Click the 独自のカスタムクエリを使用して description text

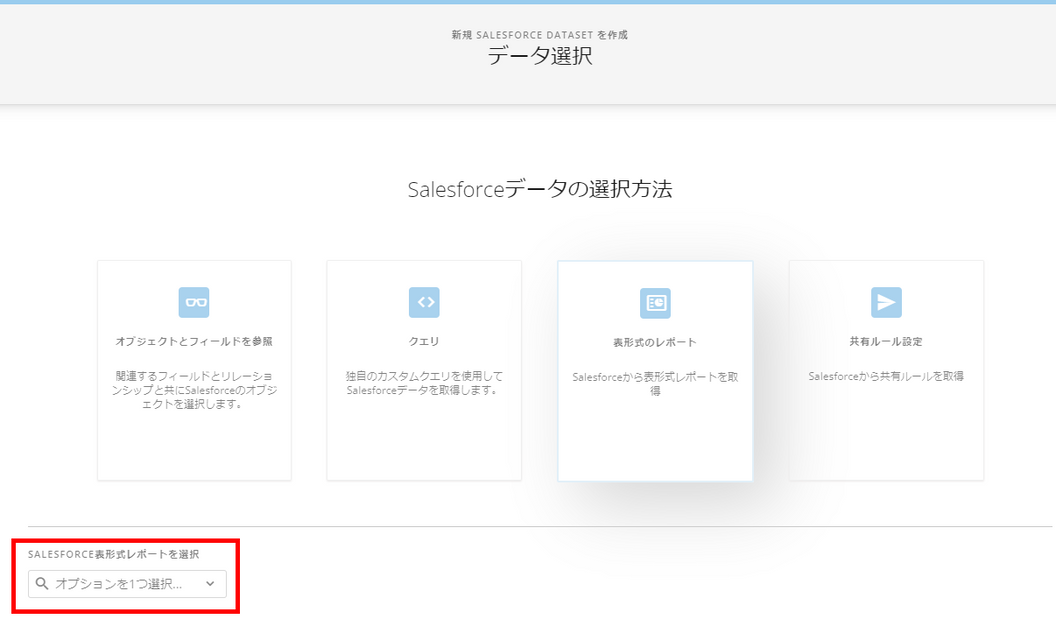(x=424, y=383)
